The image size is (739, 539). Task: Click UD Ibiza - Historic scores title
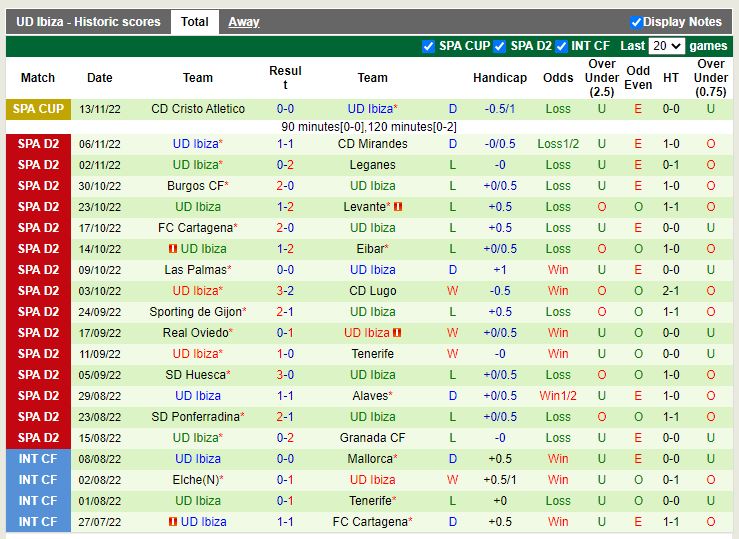(x=88, y=22)
